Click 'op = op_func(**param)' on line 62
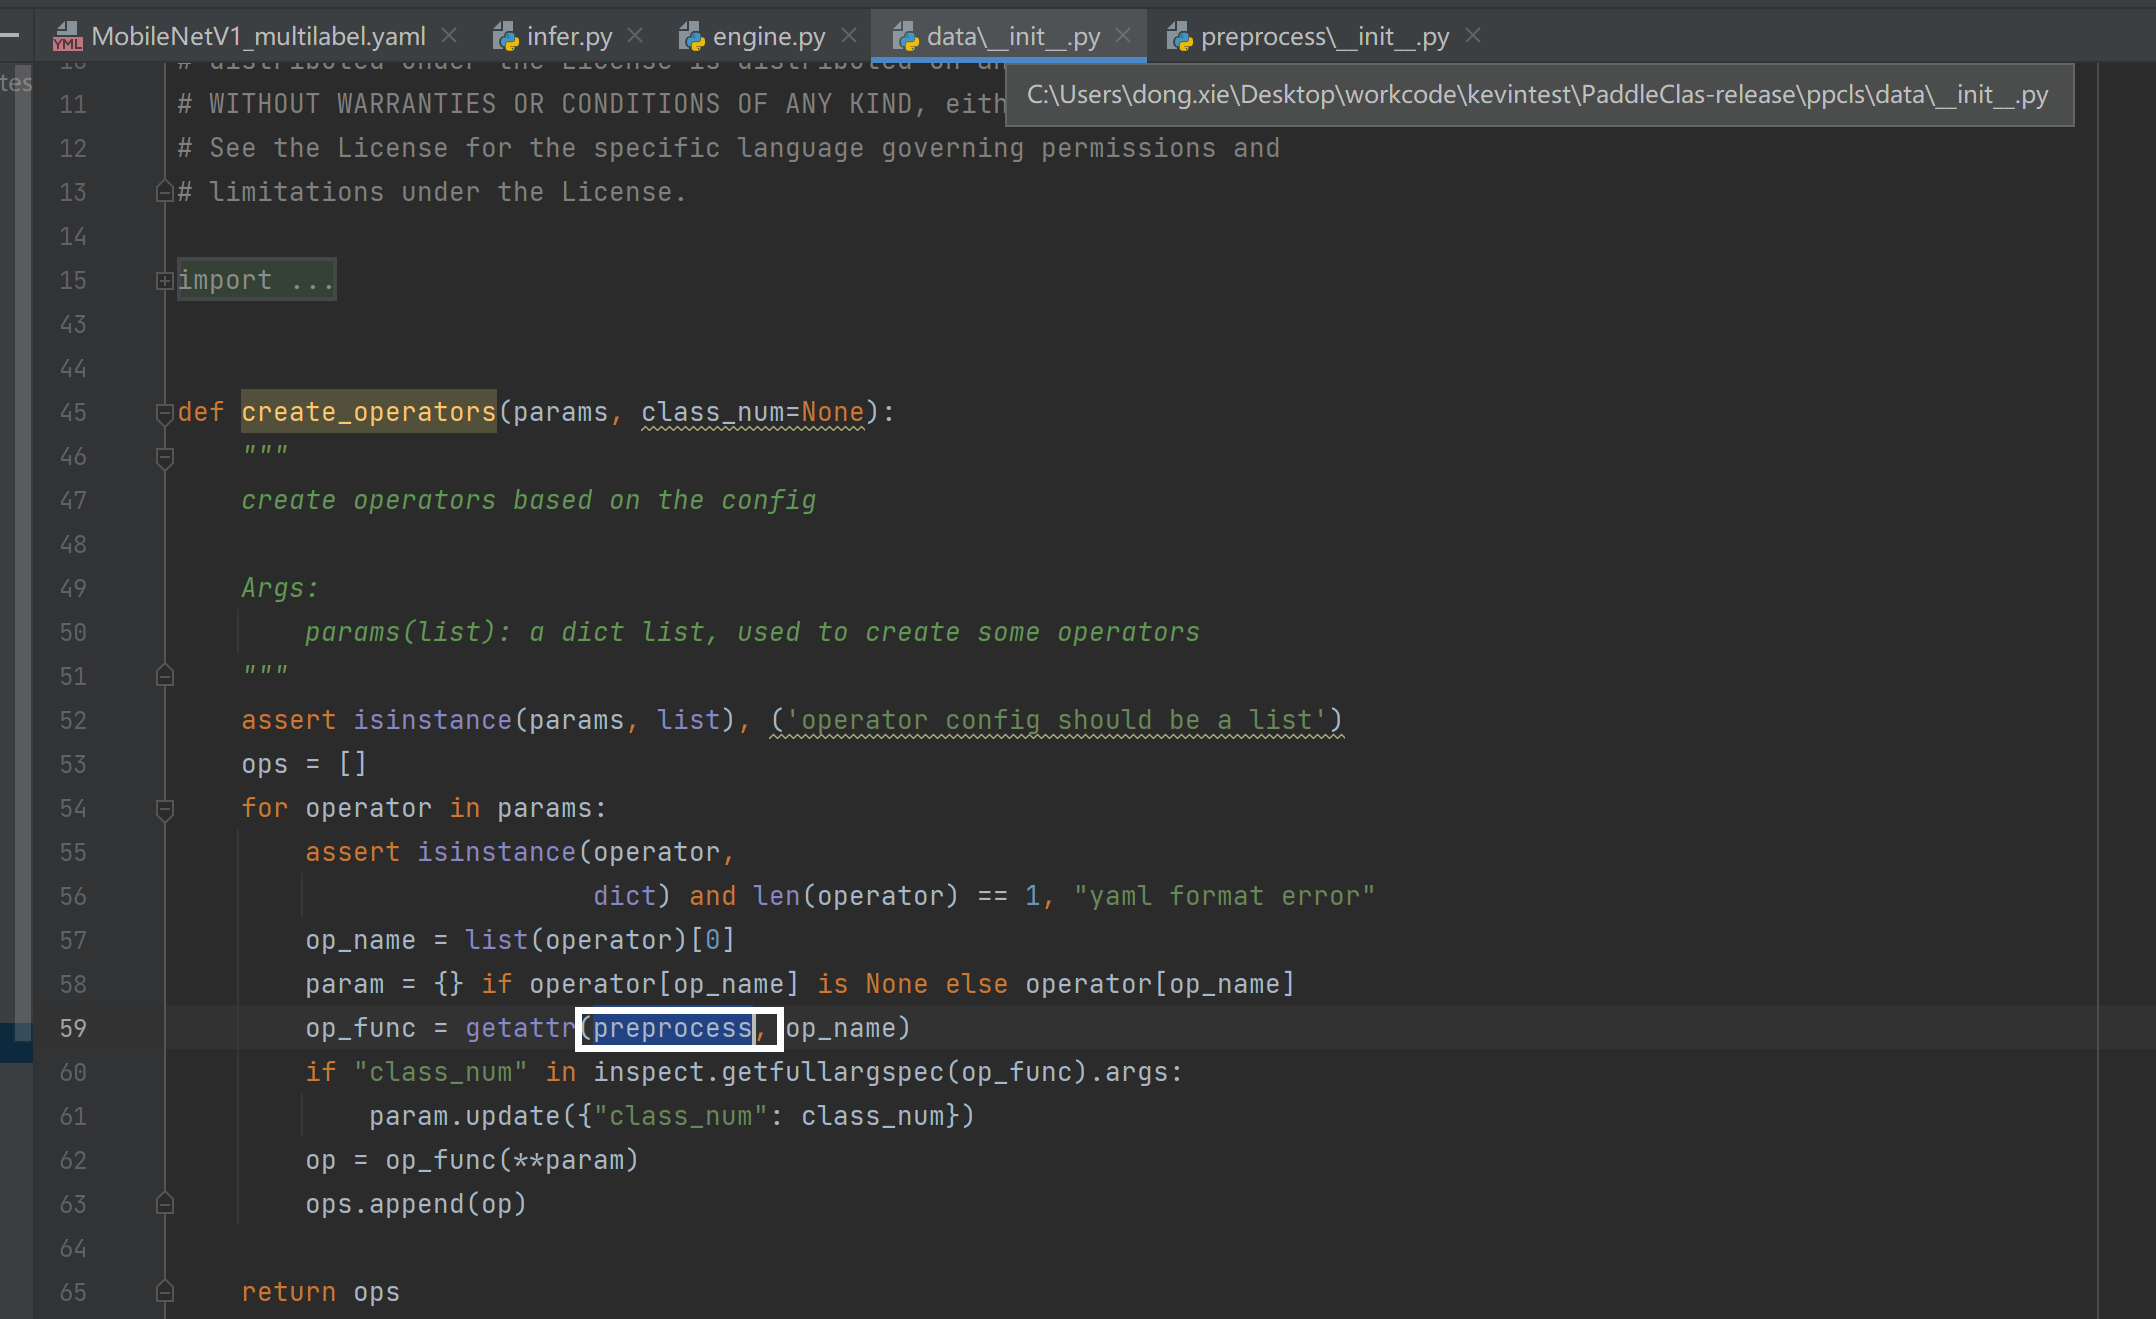 [x=472, y=1160]
